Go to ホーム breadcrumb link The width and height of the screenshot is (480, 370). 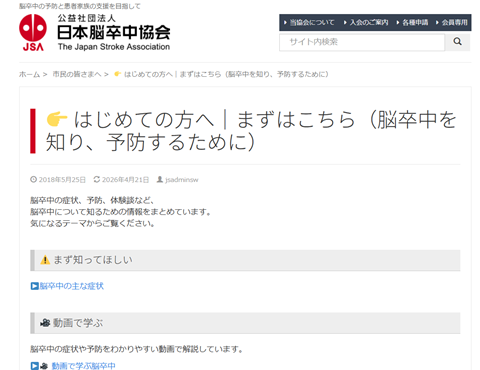[x=29, y=74]
